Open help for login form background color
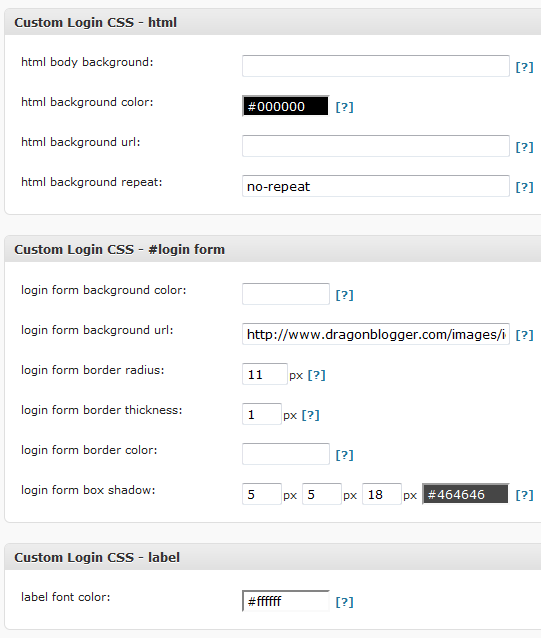Image resolution: width=541 pixels, height=638 pixels. coord(345,295)
